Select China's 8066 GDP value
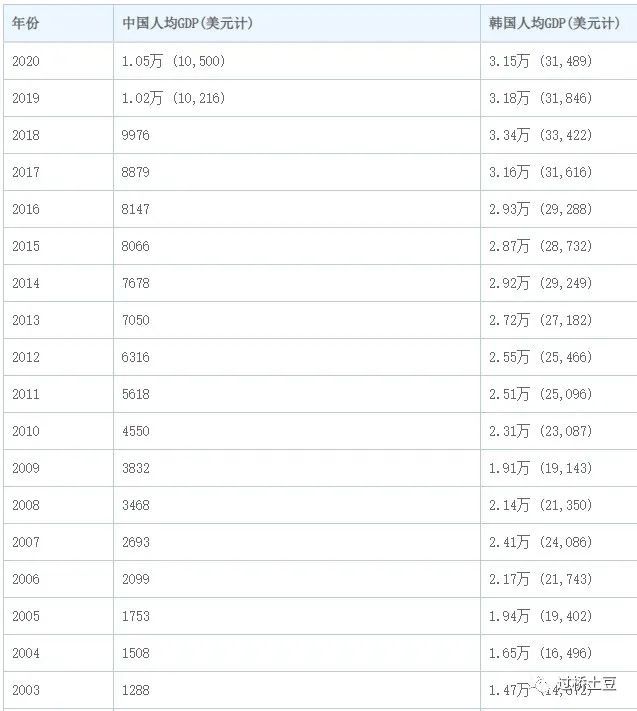 click(x=135, y=246)
